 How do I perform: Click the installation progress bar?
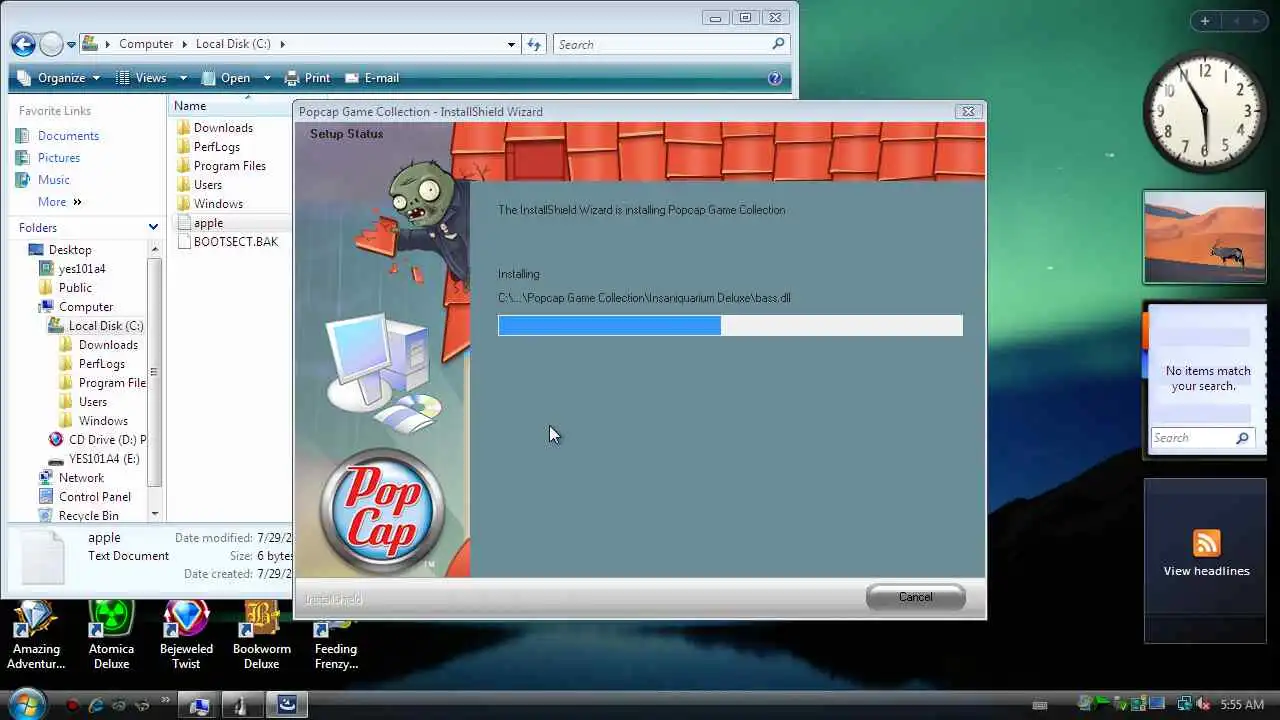[x=730, y=325]
